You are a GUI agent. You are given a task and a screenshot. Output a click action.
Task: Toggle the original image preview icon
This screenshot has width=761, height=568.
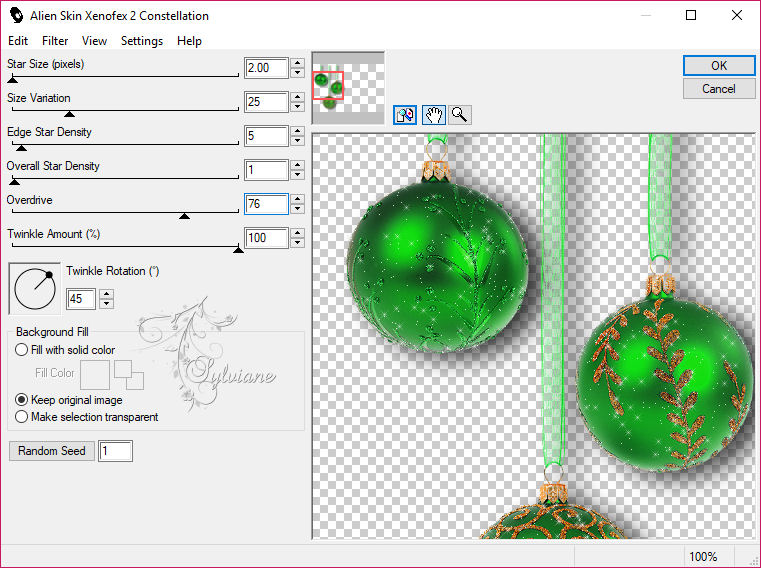tap(405, 115)
